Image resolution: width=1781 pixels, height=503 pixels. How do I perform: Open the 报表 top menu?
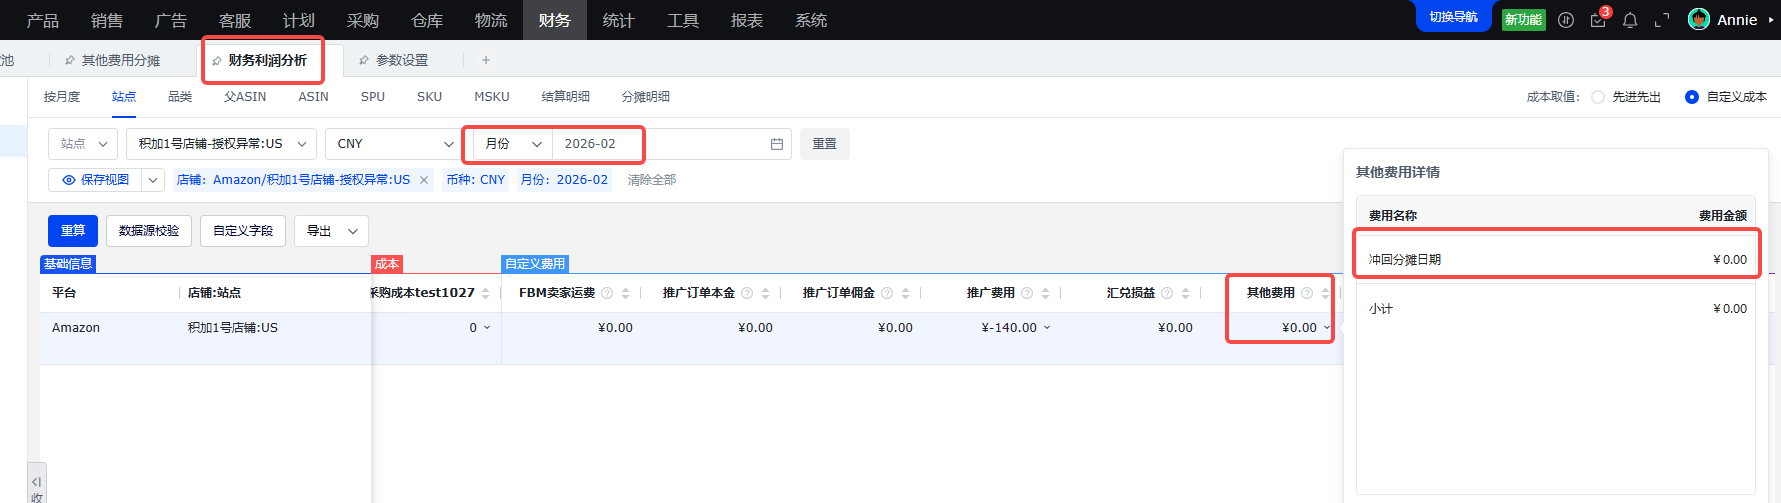coord(746,20)
